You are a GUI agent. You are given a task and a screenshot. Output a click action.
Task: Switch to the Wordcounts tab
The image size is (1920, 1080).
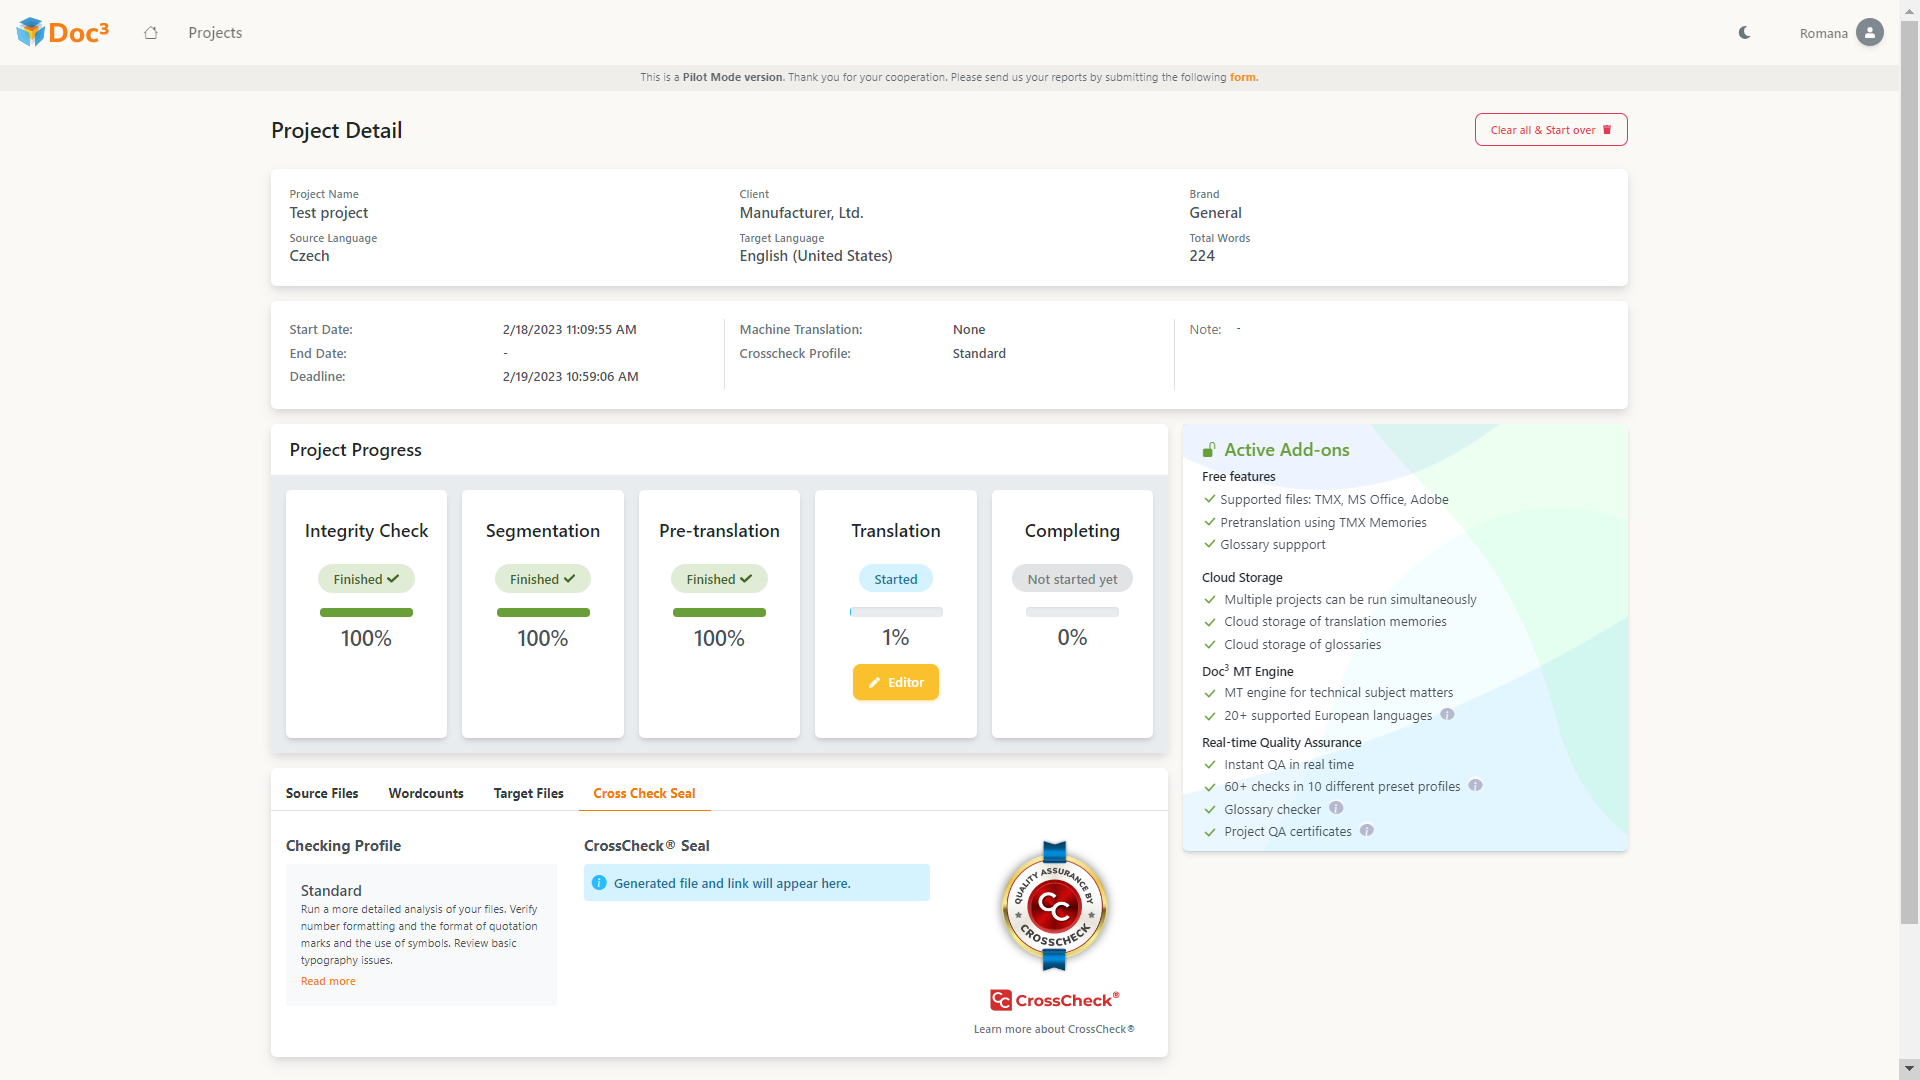click(x=426, y=793)
